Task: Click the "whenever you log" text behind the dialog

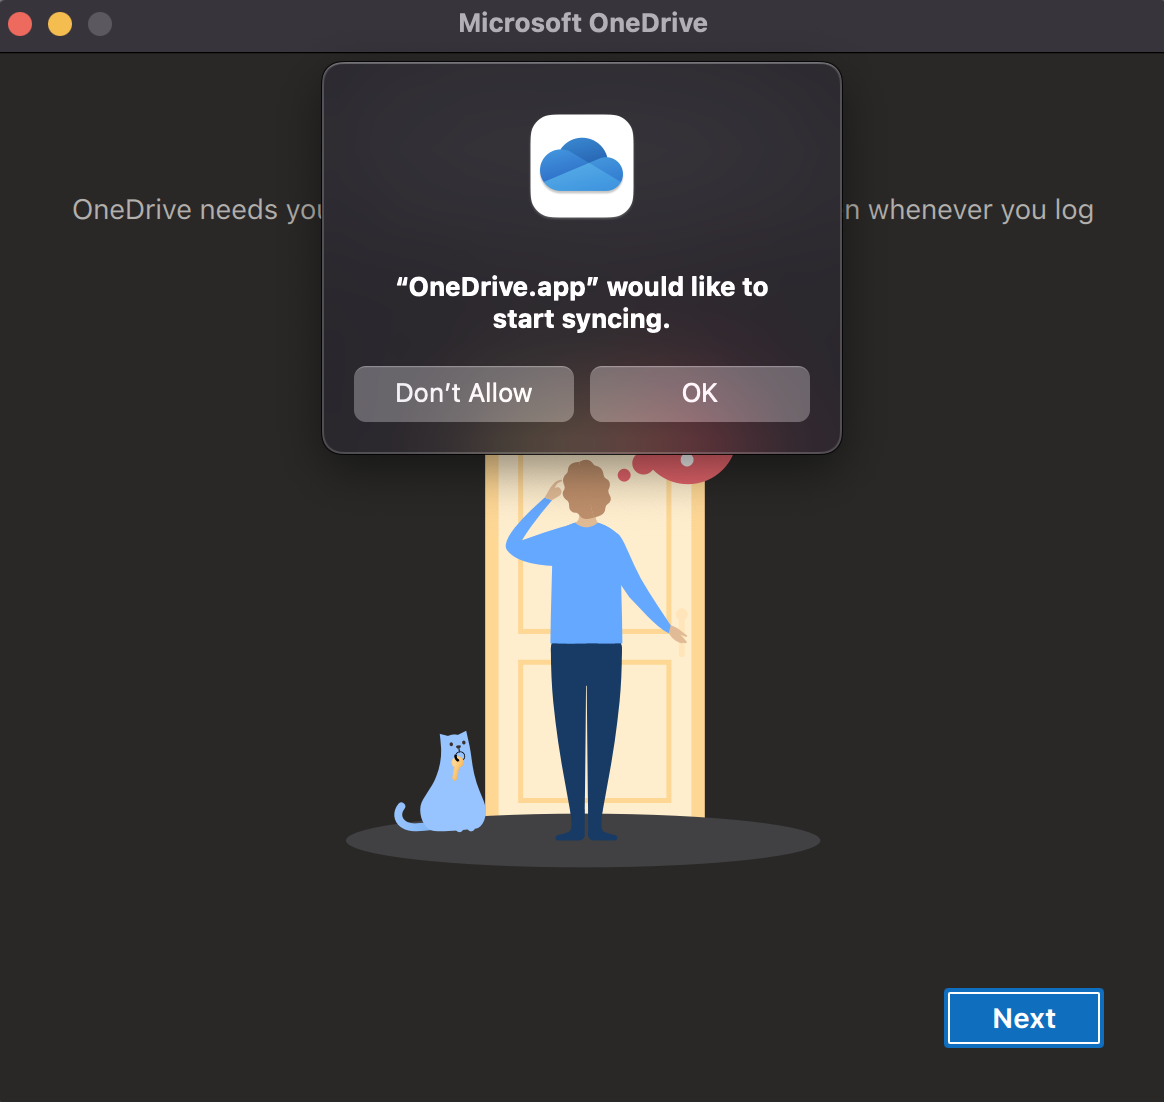Action: coord(981,210)
